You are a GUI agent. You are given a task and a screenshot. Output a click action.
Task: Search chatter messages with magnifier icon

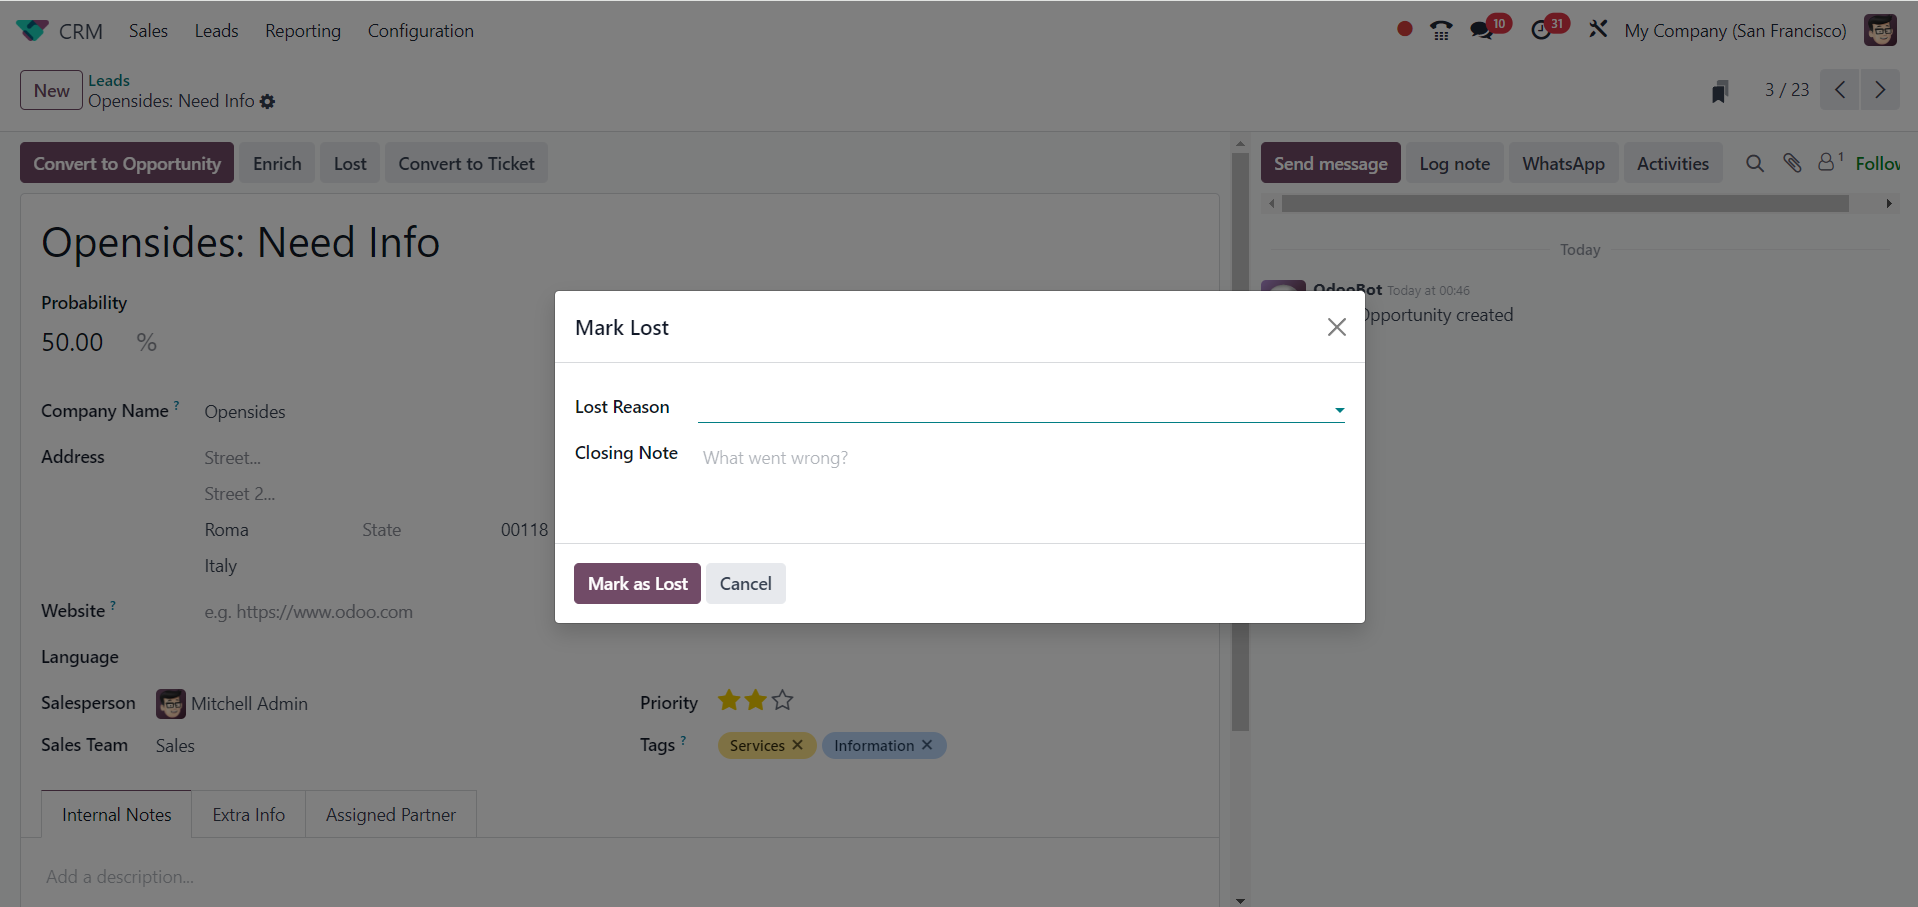(x=1755, y=164)
